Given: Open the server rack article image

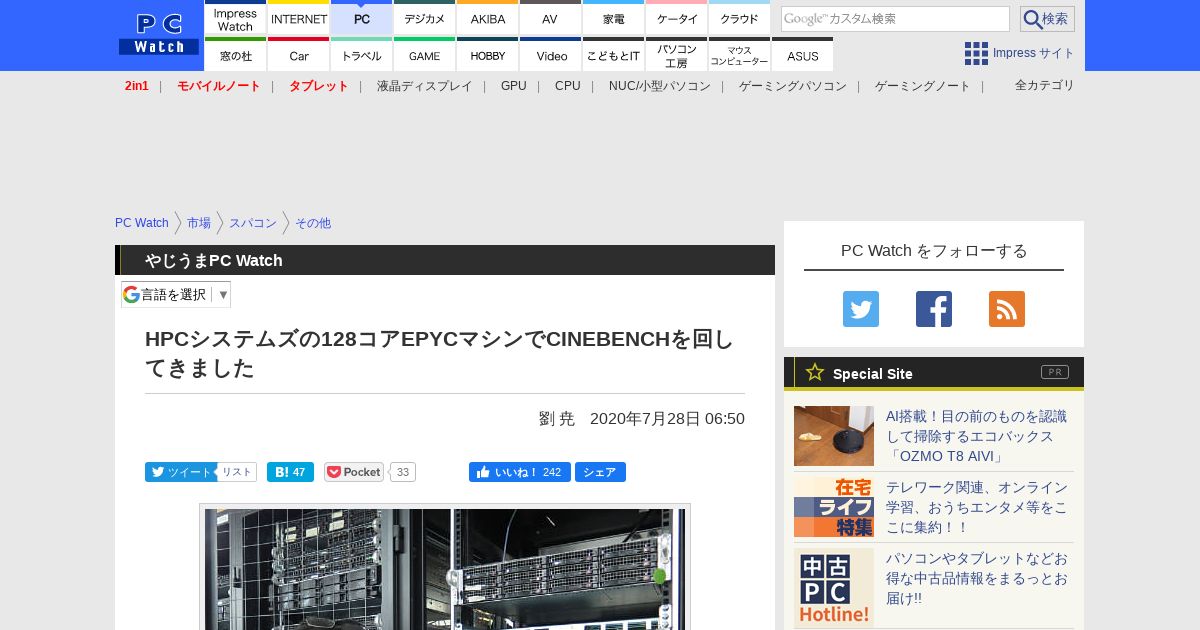Looking at the screenshot, I should pyautogui.click(x=445, y=568).
